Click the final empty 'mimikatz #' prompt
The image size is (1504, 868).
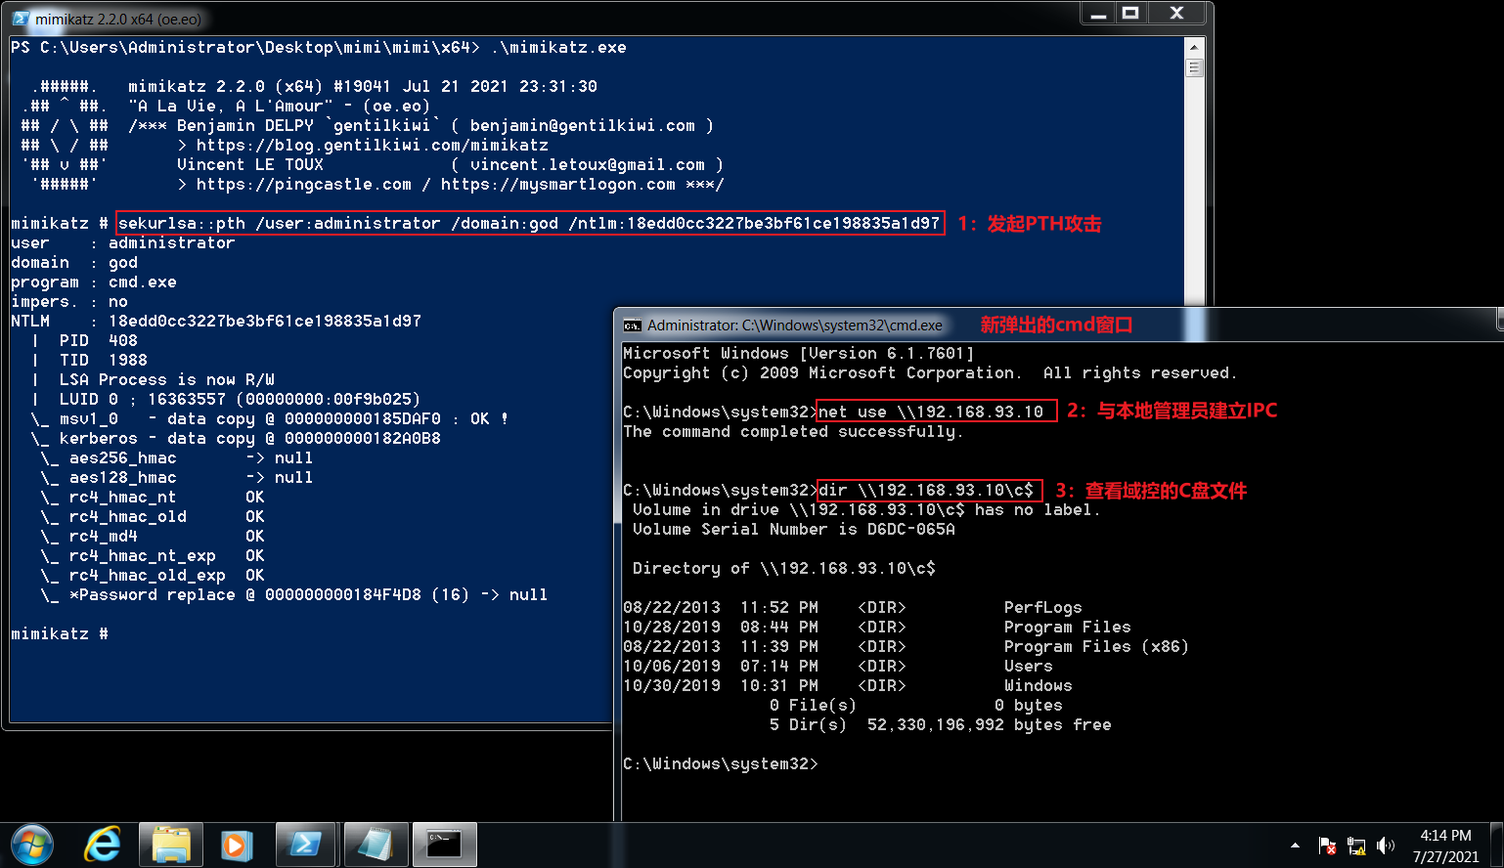(59, 634)
